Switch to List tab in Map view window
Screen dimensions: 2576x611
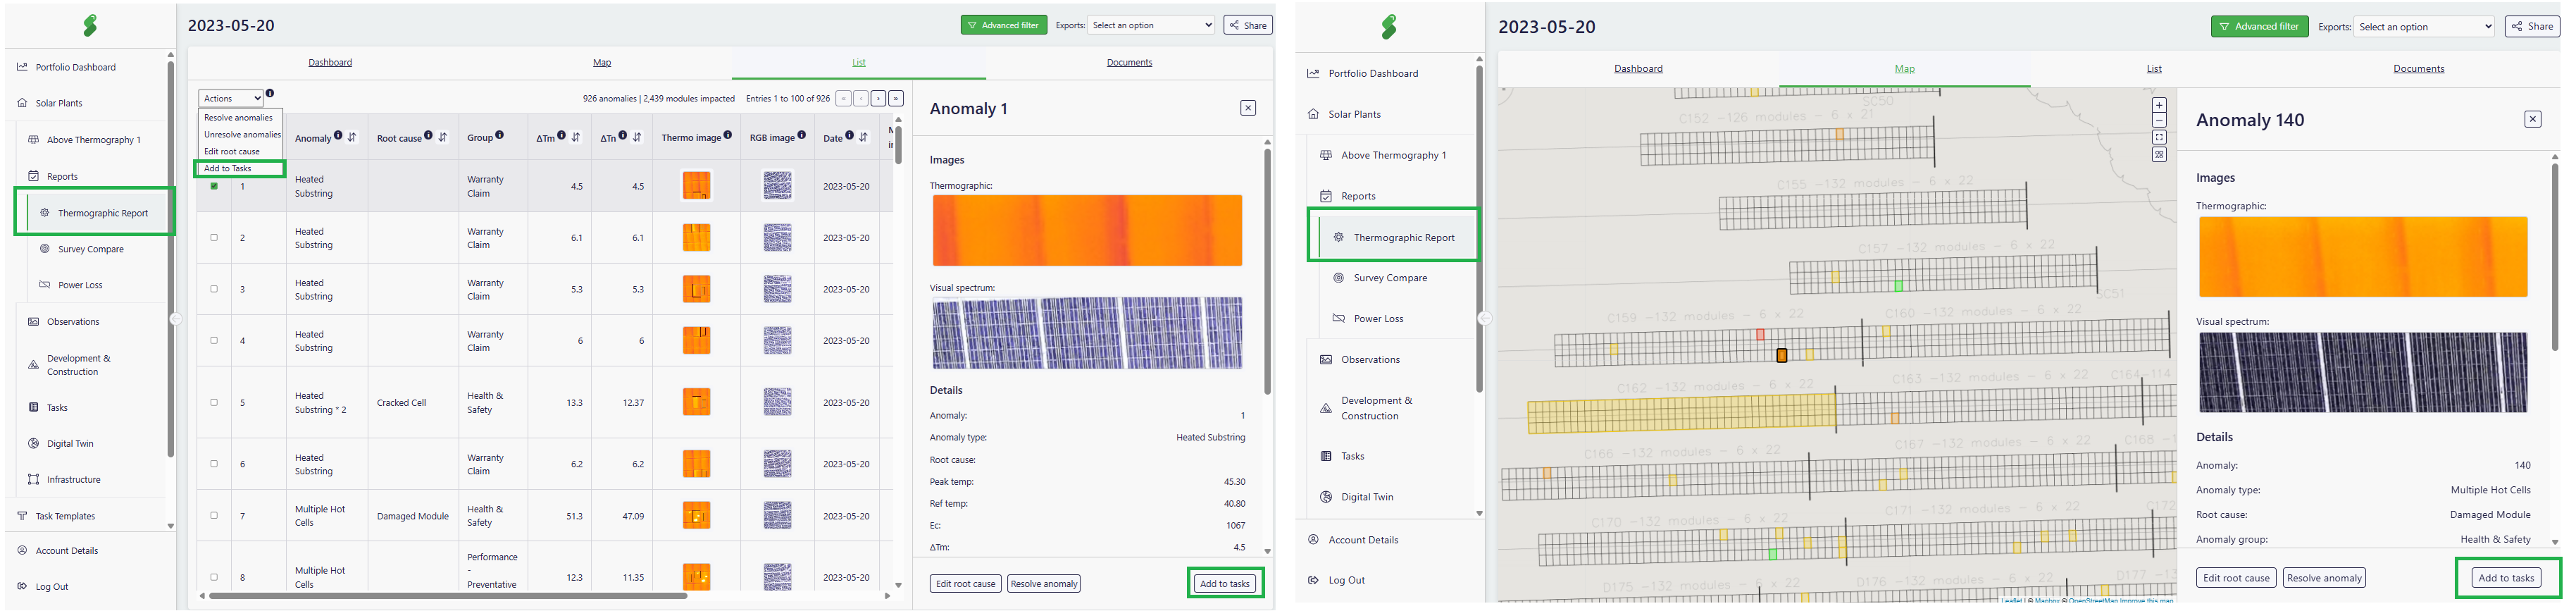pyautogui.click(x=2154, y=69)
